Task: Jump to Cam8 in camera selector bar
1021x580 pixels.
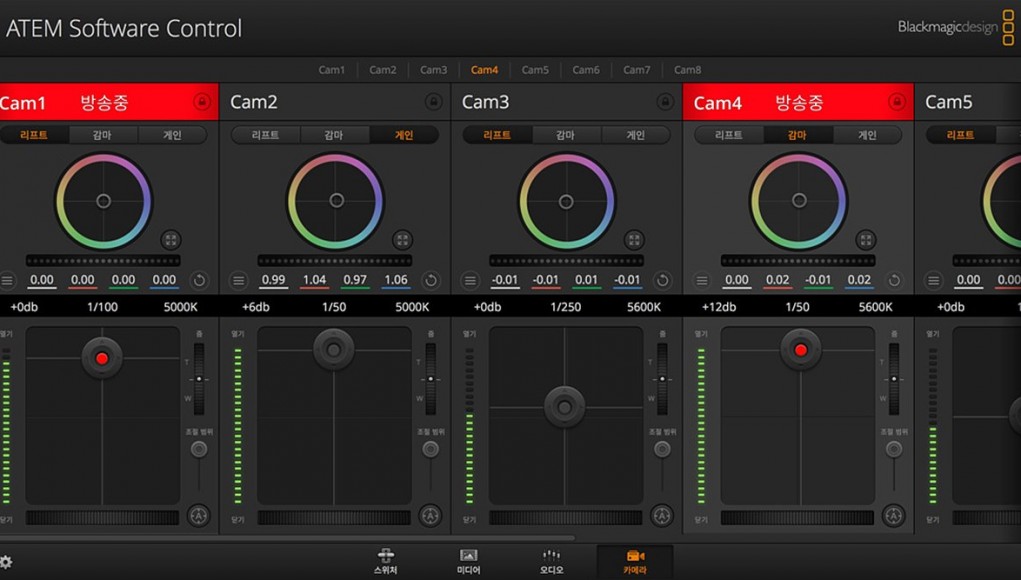Action: pyautogui.click(x=687, y=70)
